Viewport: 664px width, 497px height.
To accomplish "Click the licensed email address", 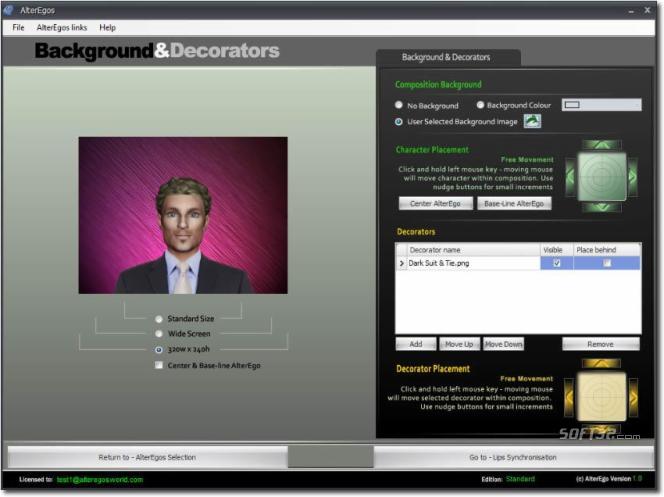I will pos(100,480).
